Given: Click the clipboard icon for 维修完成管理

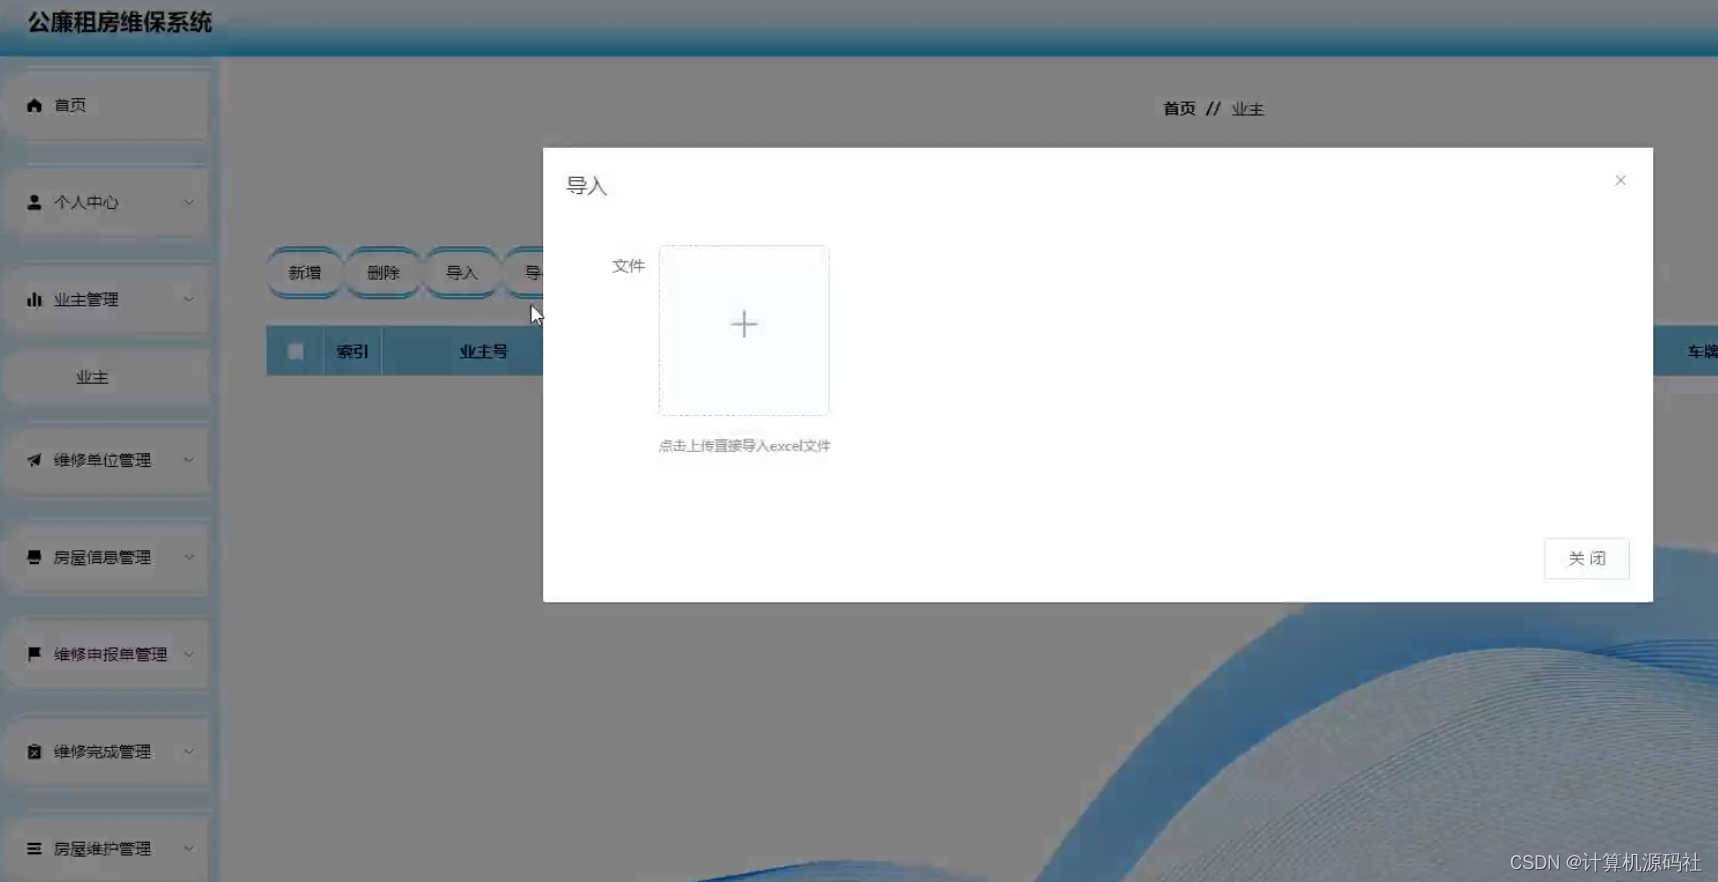Looking at the screenshot, I should (x=34, y=751).
